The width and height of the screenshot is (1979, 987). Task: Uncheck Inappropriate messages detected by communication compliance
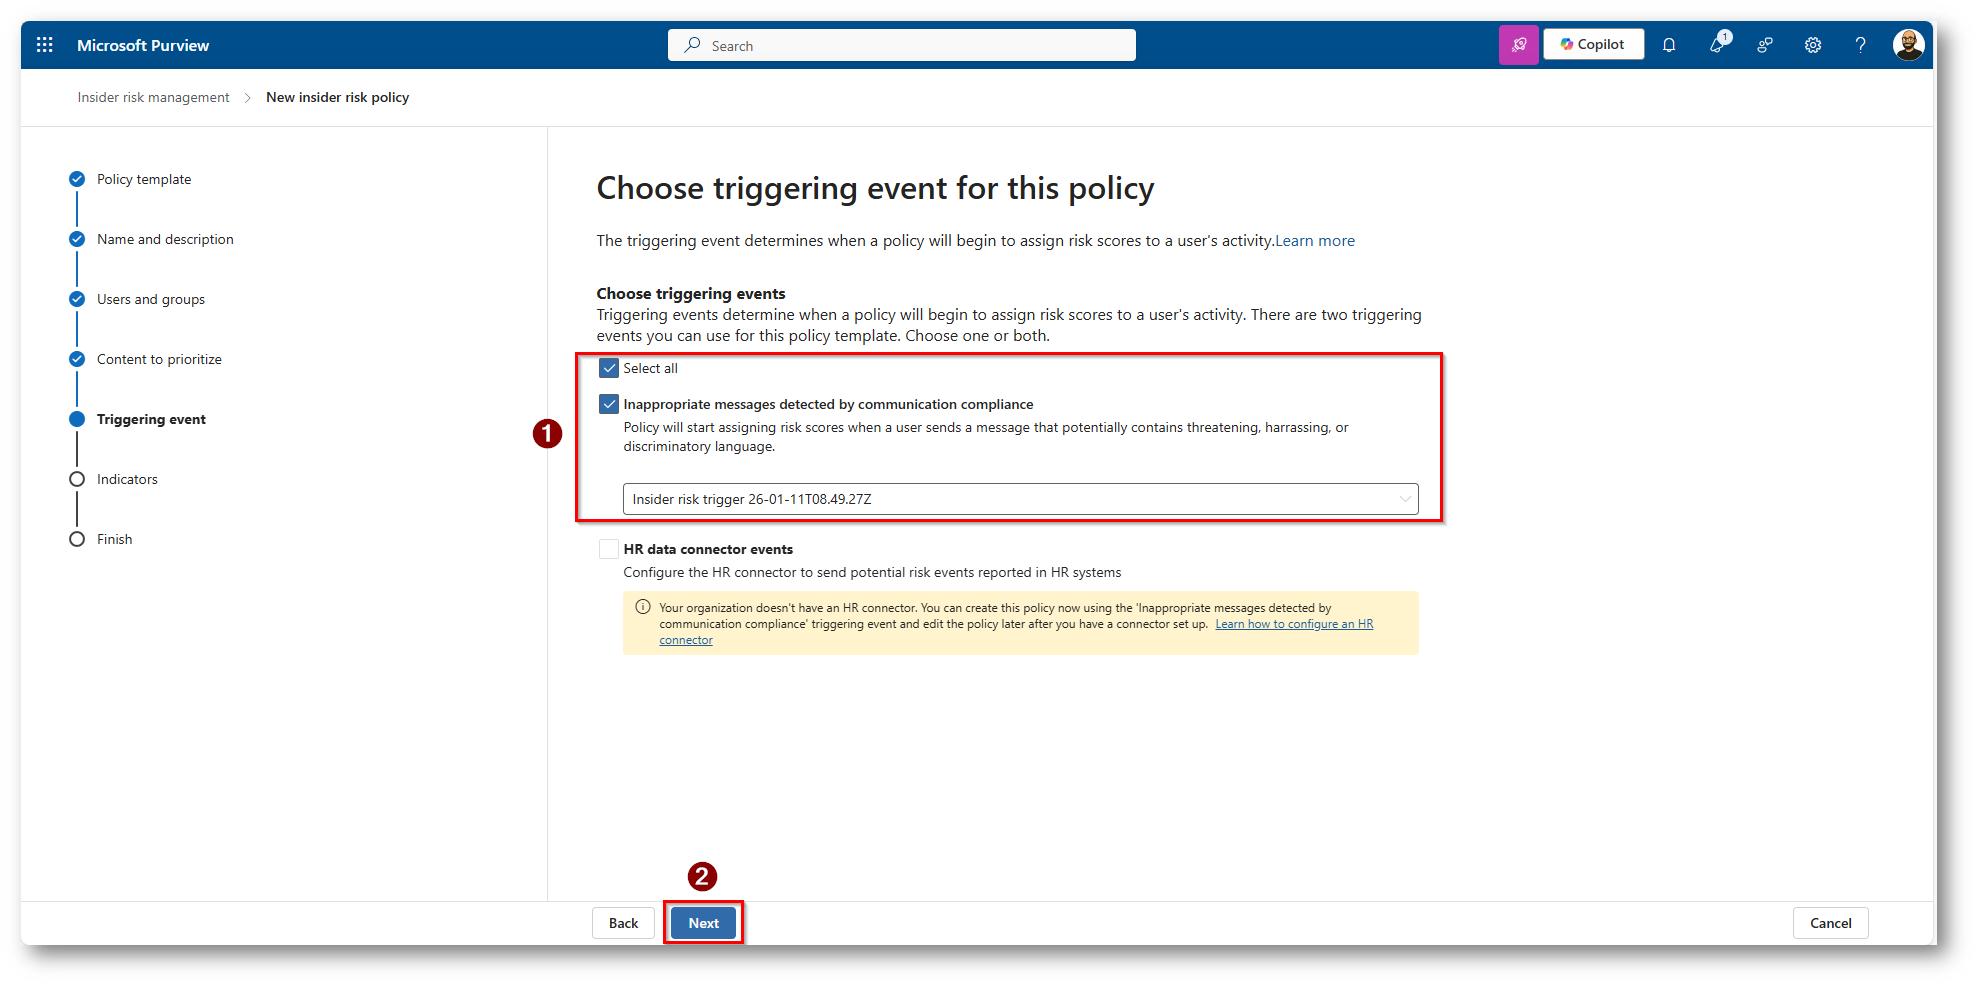[x=609, y=404]
